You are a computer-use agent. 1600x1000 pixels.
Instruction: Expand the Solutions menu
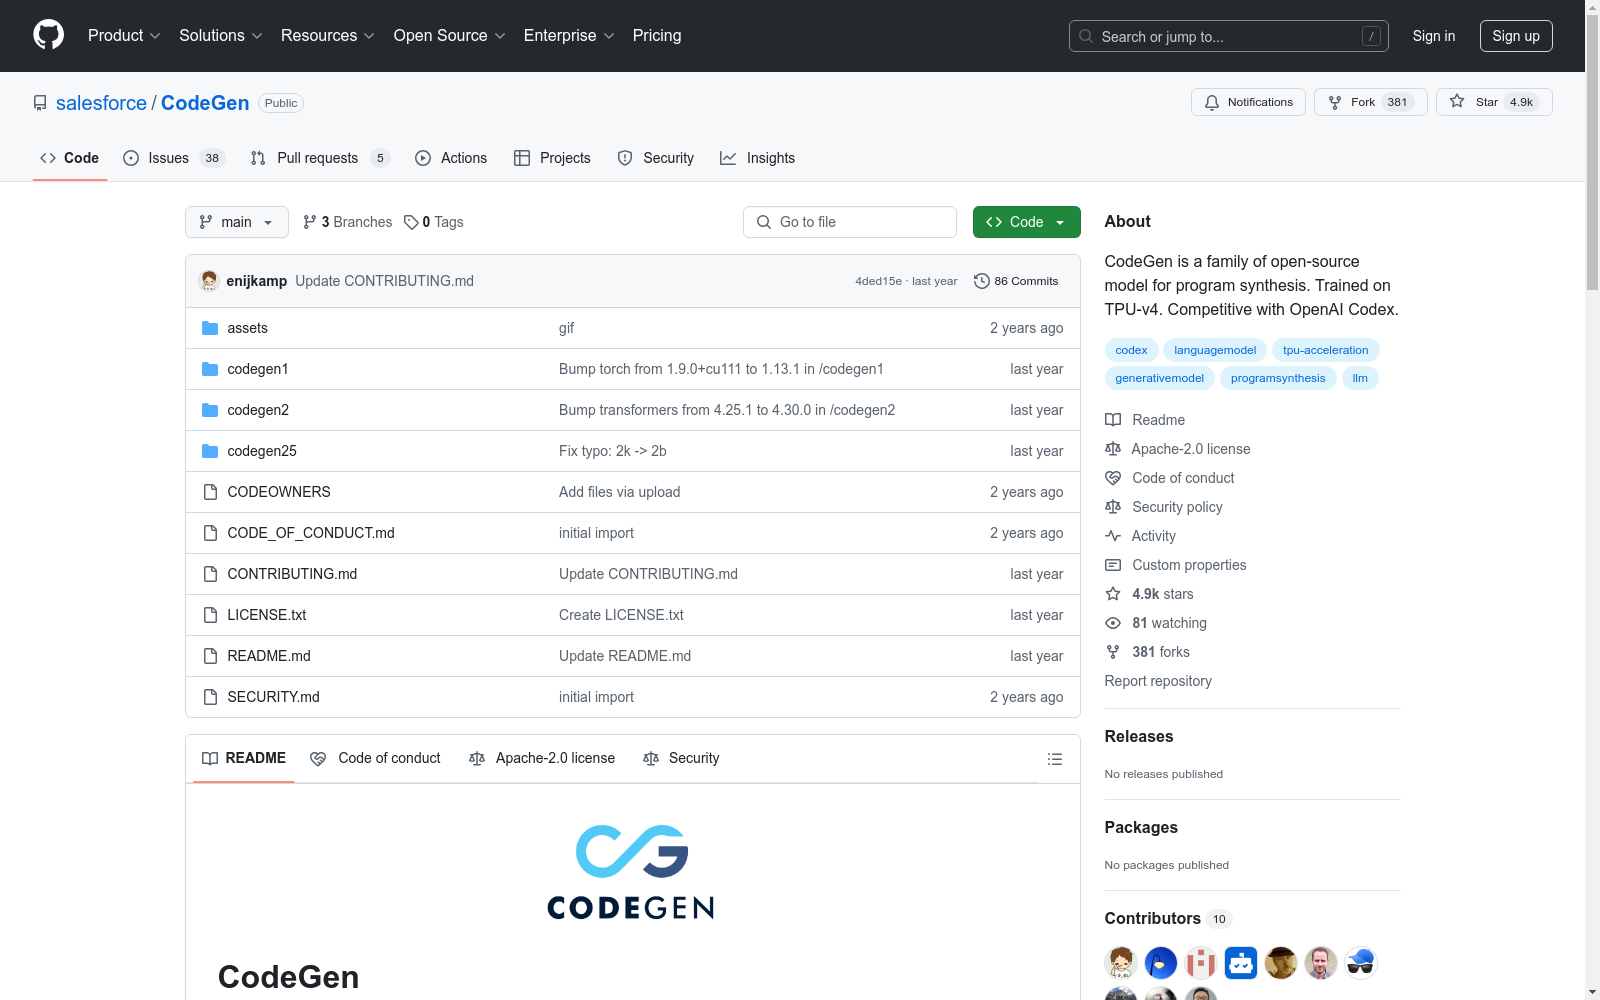pyautogui.click(x=220, y=35)
